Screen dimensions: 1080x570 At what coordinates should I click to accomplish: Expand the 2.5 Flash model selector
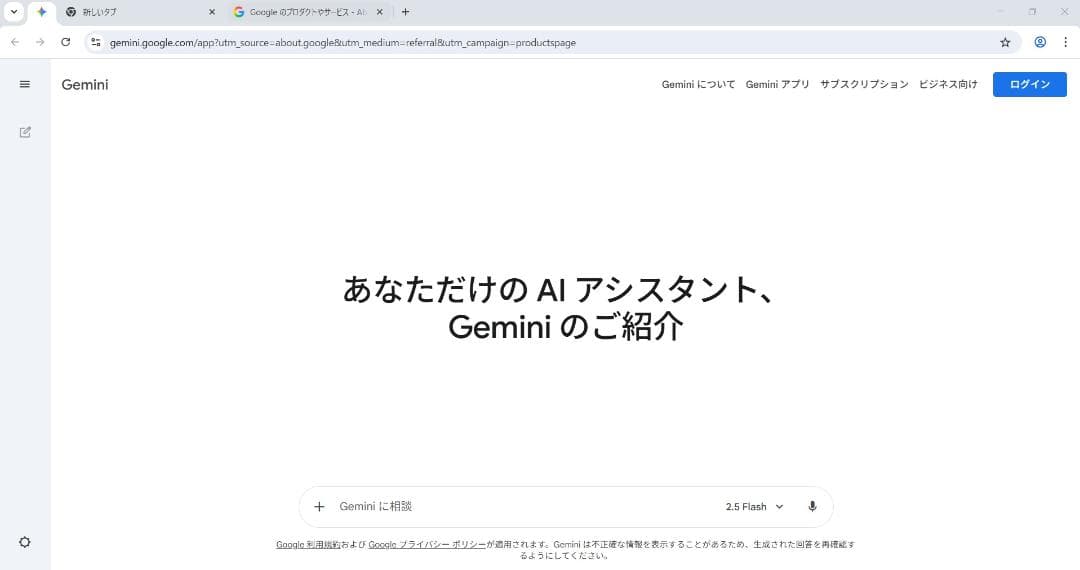[x=754, y=507]
